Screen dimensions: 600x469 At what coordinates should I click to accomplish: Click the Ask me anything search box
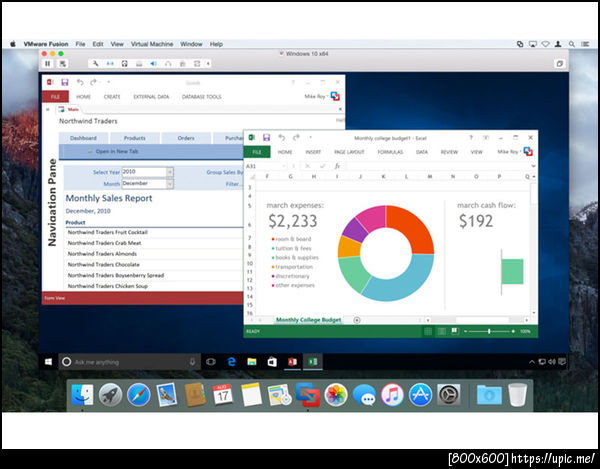point(130,362)
